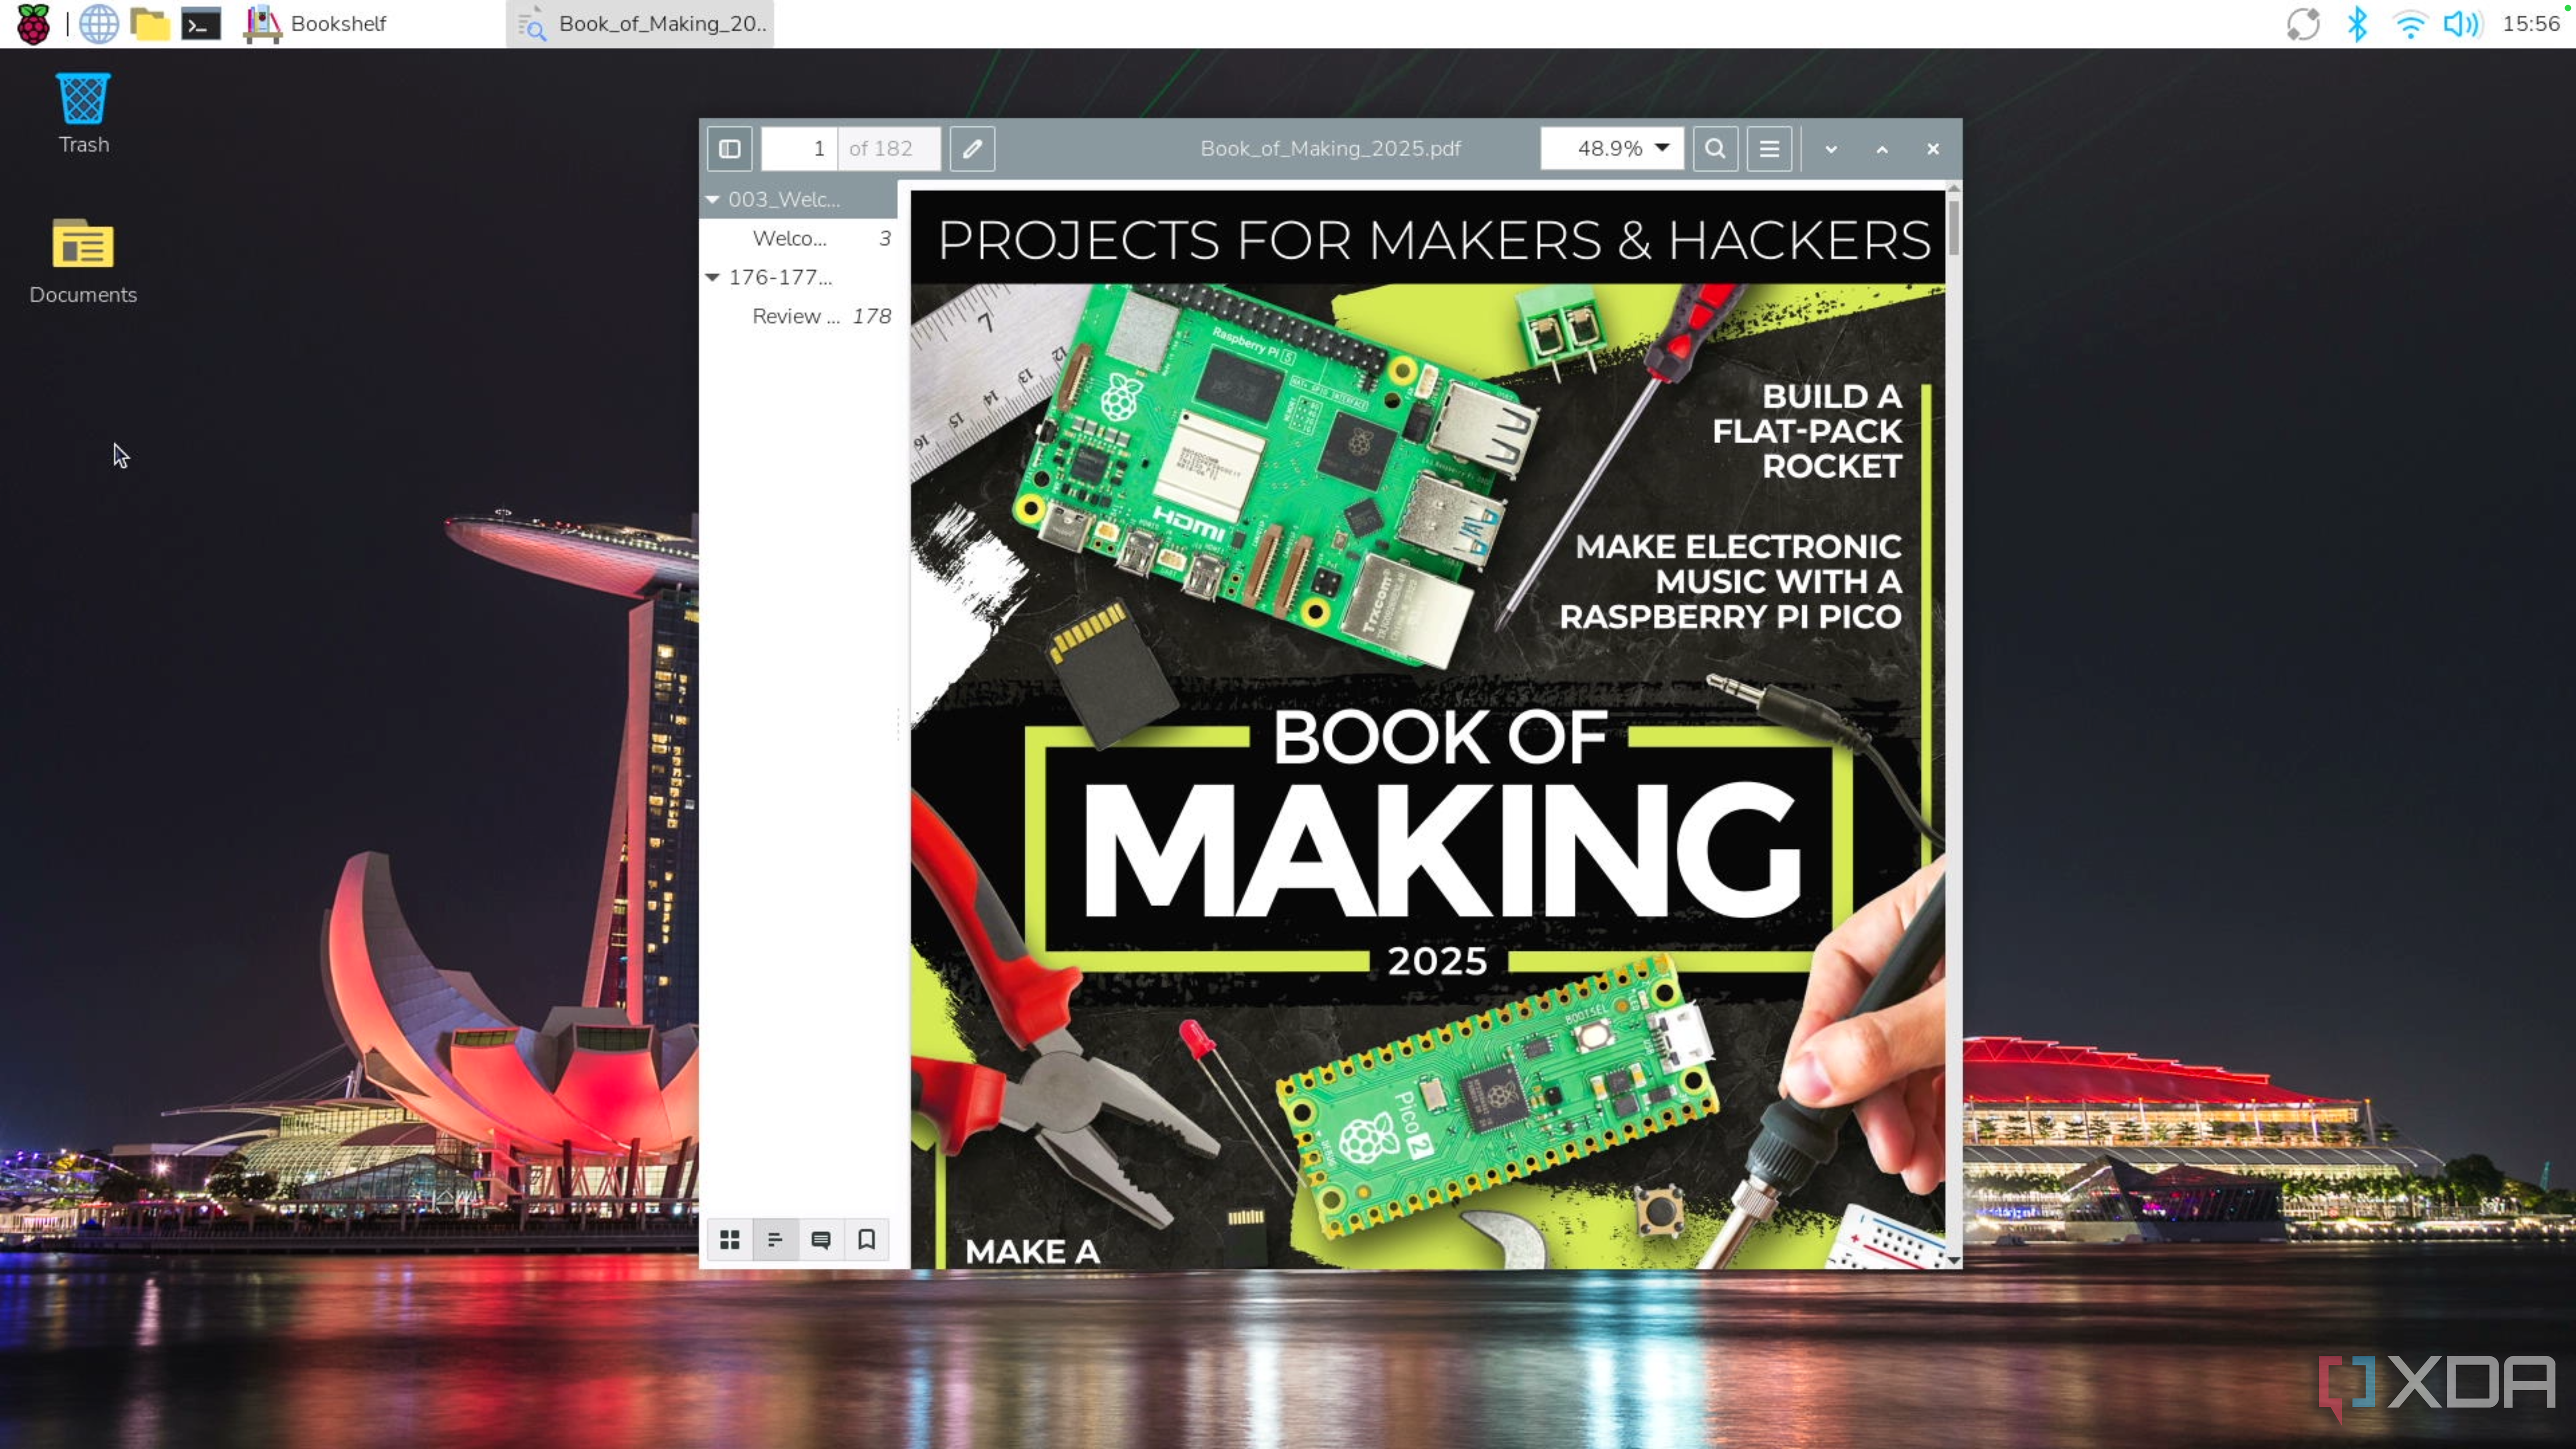This screenshot has width=2576, height=1449.
Task: Select the Trash desktop icon
Action: click(x=83, y=113)
